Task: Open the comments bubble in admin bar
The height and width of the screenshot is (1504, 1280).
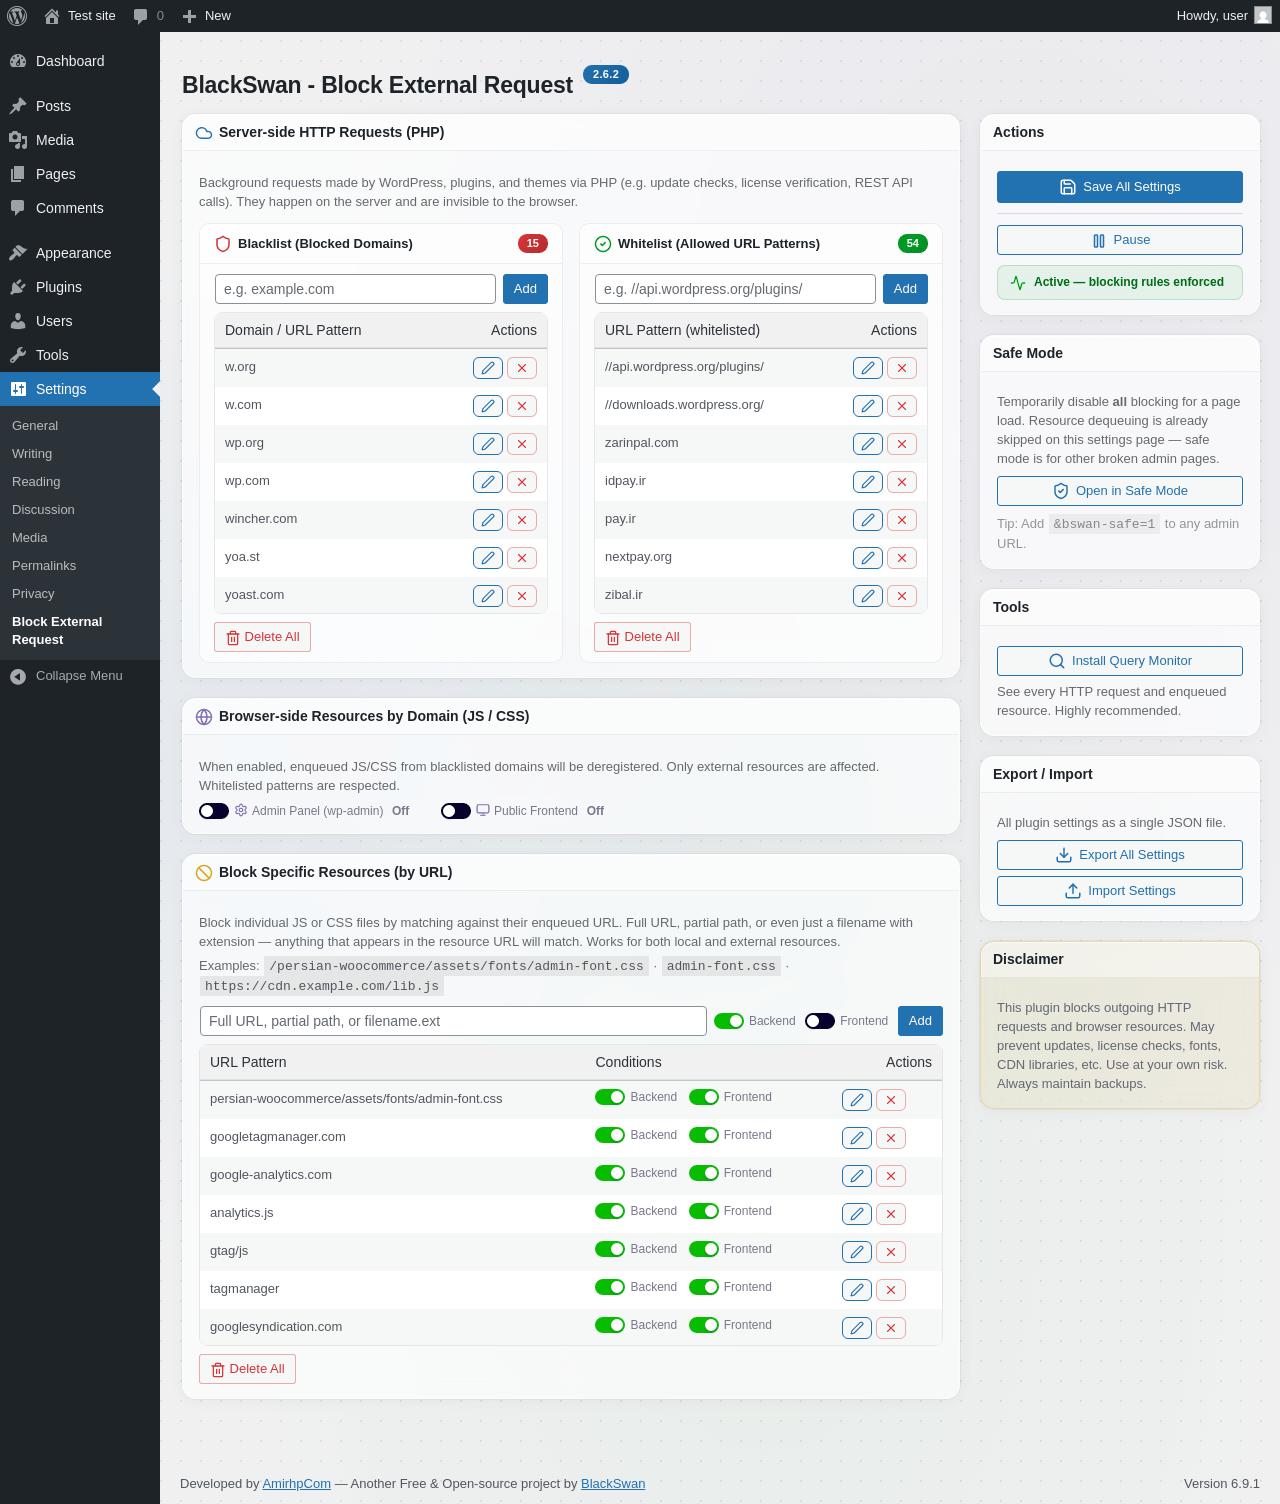Action: click(x=148, y=16)
